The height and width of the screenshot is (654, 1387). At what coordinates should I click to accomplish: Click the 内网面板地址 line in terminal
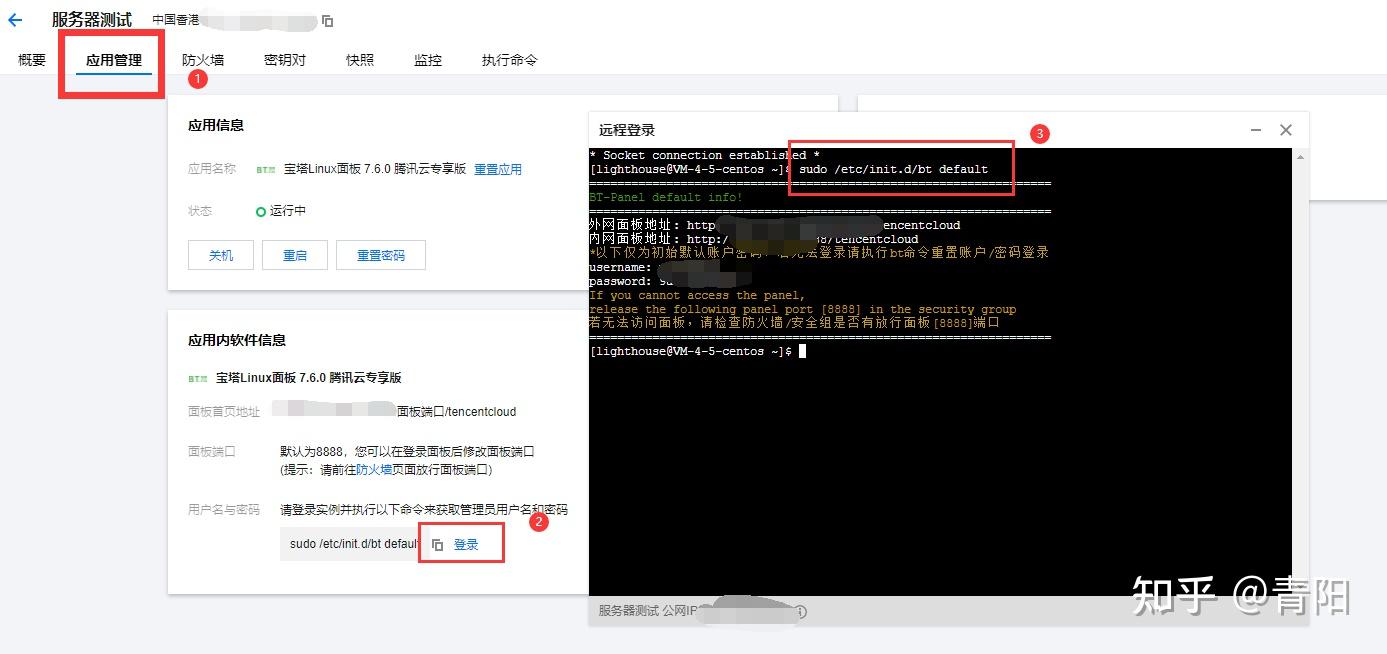point(753,239)
